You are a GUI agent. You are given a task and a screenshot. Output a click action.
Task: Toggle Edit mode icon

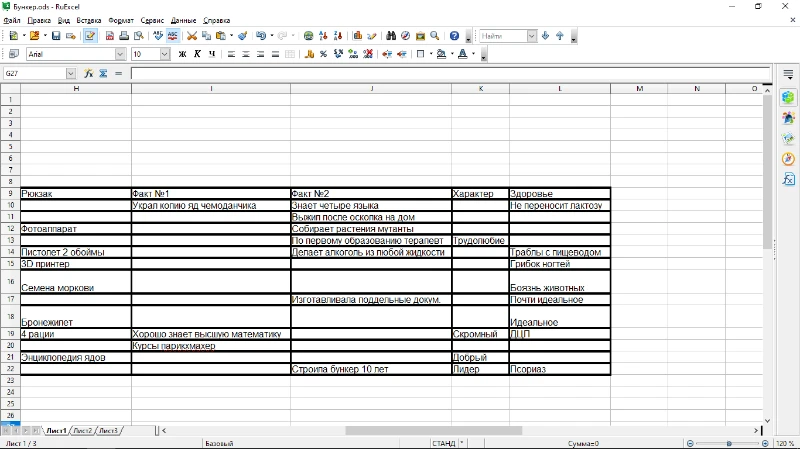tap(90, 36)
